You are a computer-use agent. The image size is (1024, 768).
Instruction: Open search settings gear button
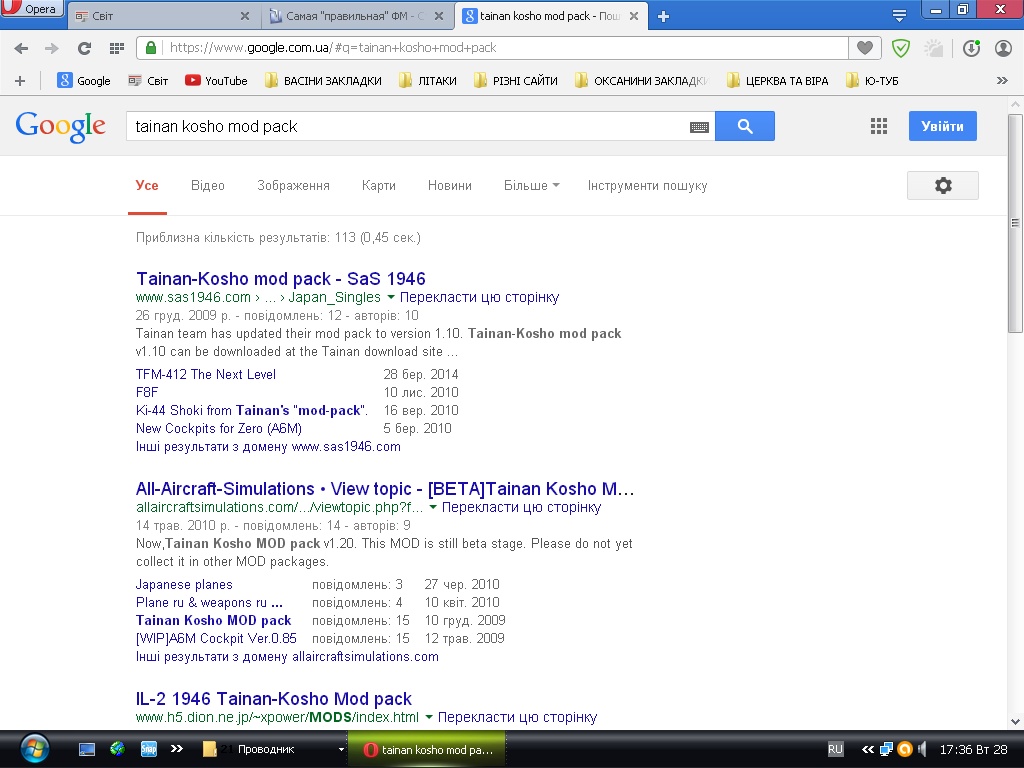pyautogui.click(x=942, y=185)
